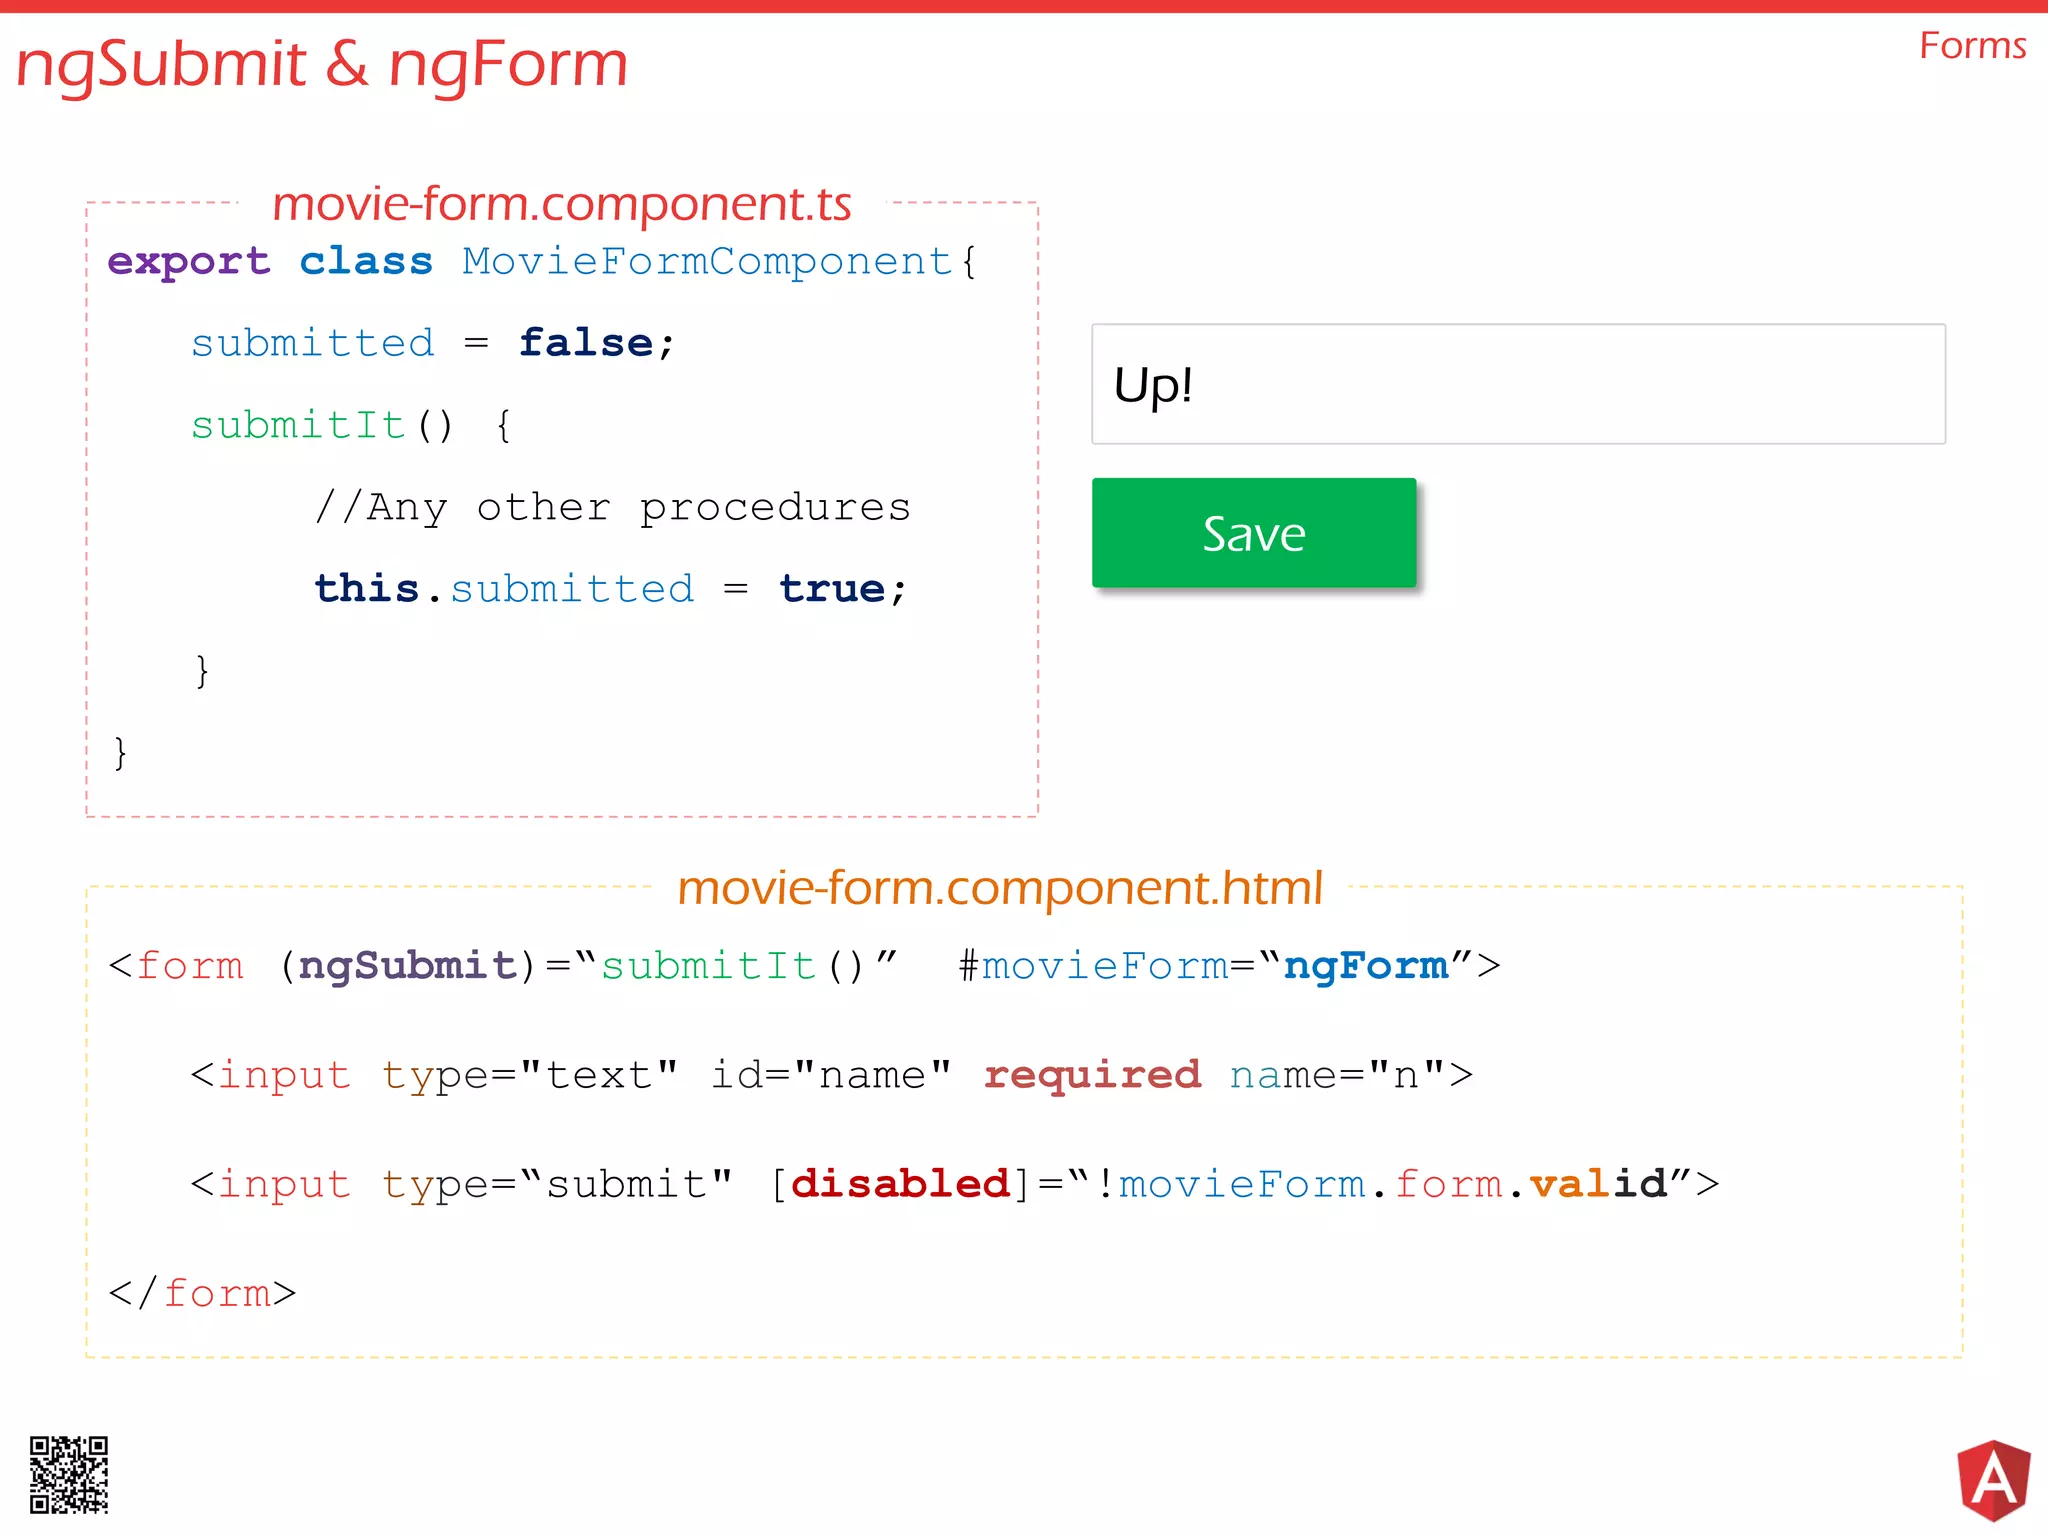Click the "ngSubmit & ngForm" slide title
Viewport: 2048px width, 1536px height.
[322, 65]
